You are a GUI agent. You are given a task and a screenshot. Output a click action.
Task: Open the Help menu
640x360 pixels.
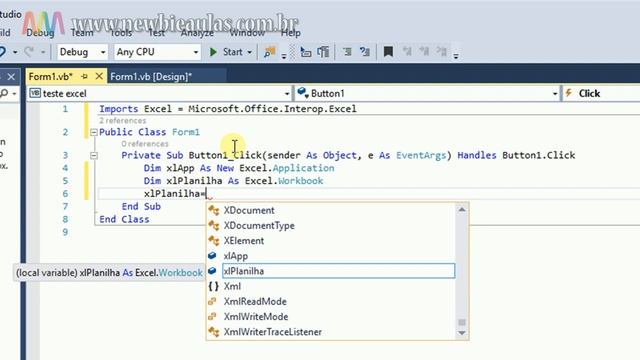pyautogui.click(x=291, y=33)
